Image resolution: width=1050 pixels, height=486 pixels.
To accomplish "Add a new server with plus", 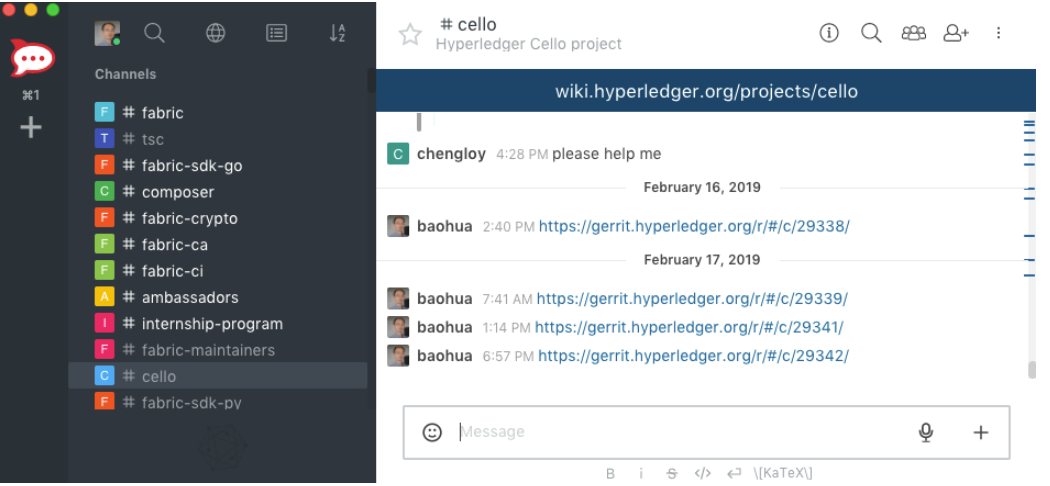I will click(31, 127).
